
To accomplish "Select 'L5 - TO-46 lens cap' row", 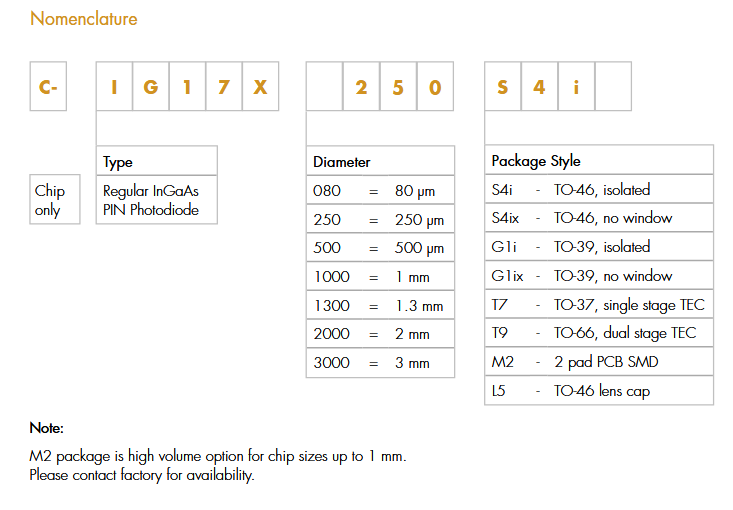I will coord(598,391).
